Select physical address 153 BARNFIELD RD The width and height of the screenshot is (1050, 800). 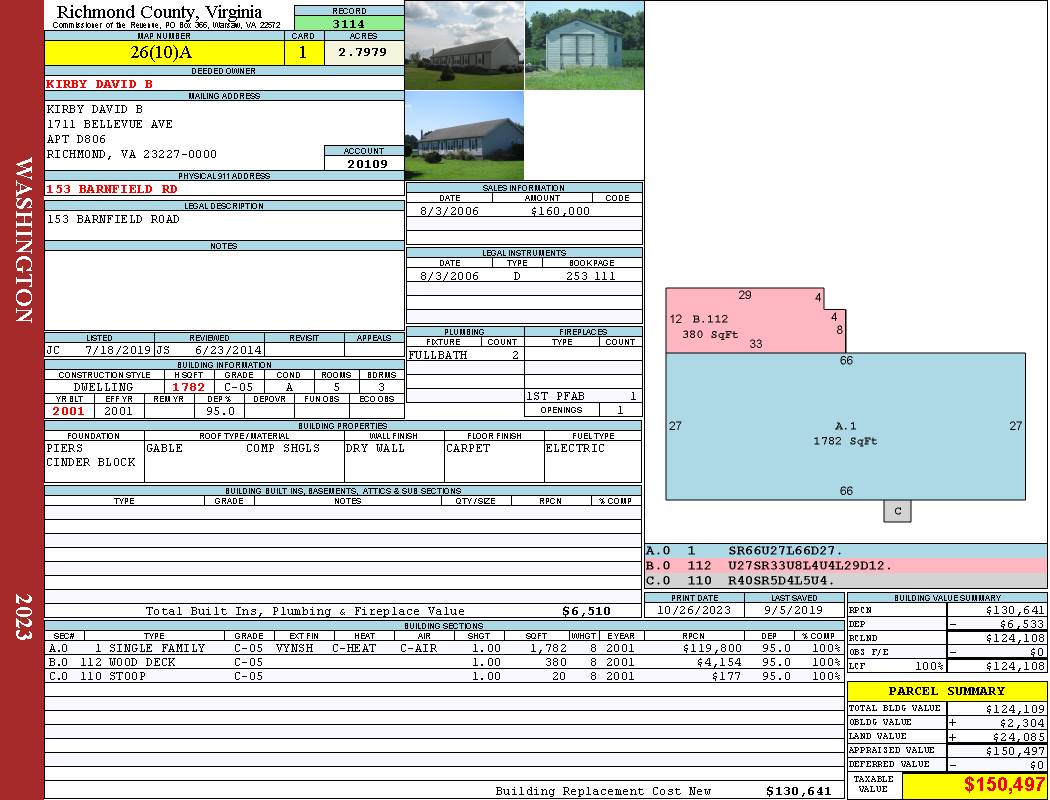coord(112,189)
